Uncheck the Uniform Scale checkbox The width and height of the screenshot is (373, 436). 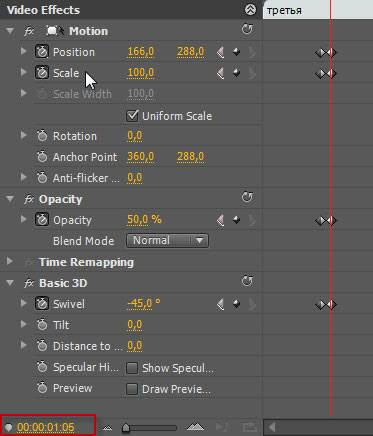coord(132,116)
